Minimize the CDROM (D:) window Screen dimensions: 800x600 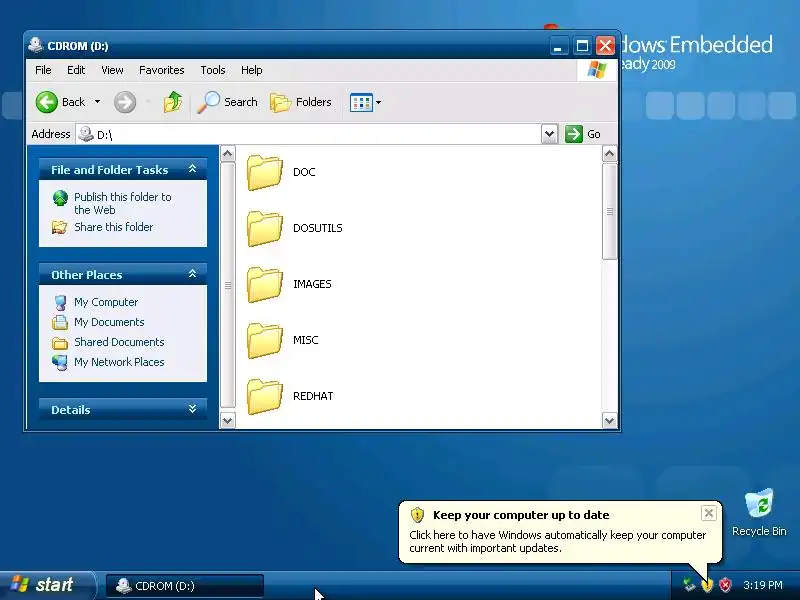point(559,46)
